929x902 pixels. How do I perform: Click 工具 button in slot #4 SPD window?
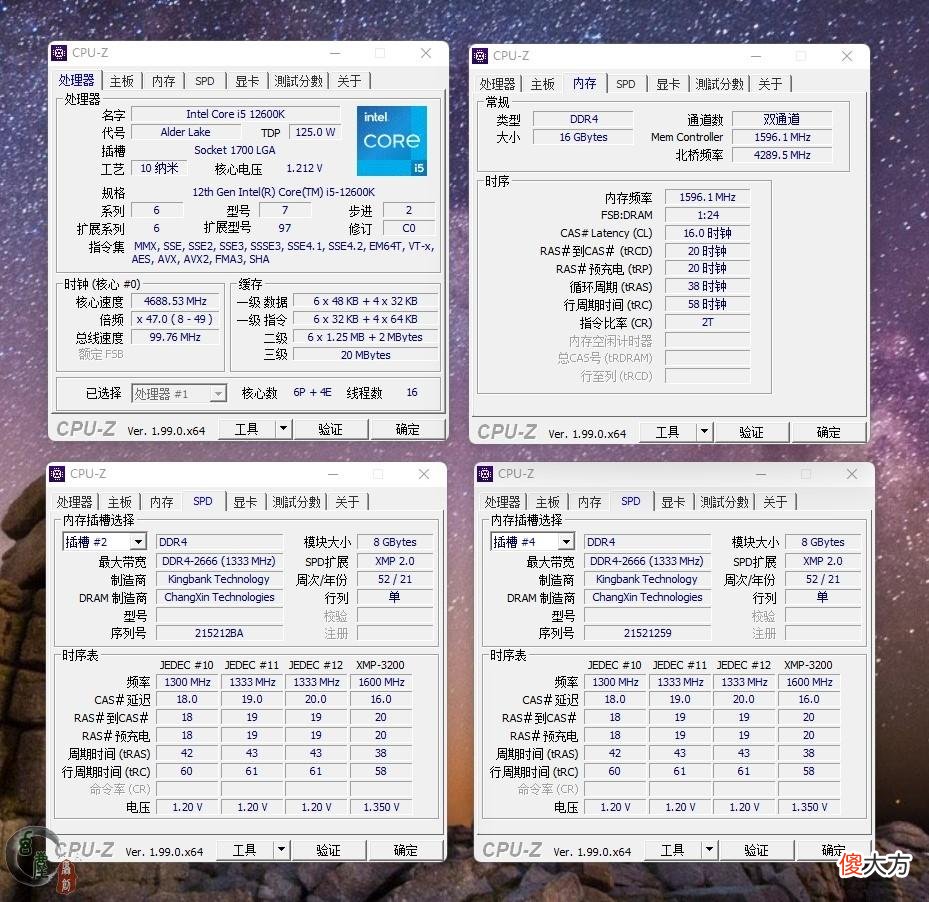point(672,850)
